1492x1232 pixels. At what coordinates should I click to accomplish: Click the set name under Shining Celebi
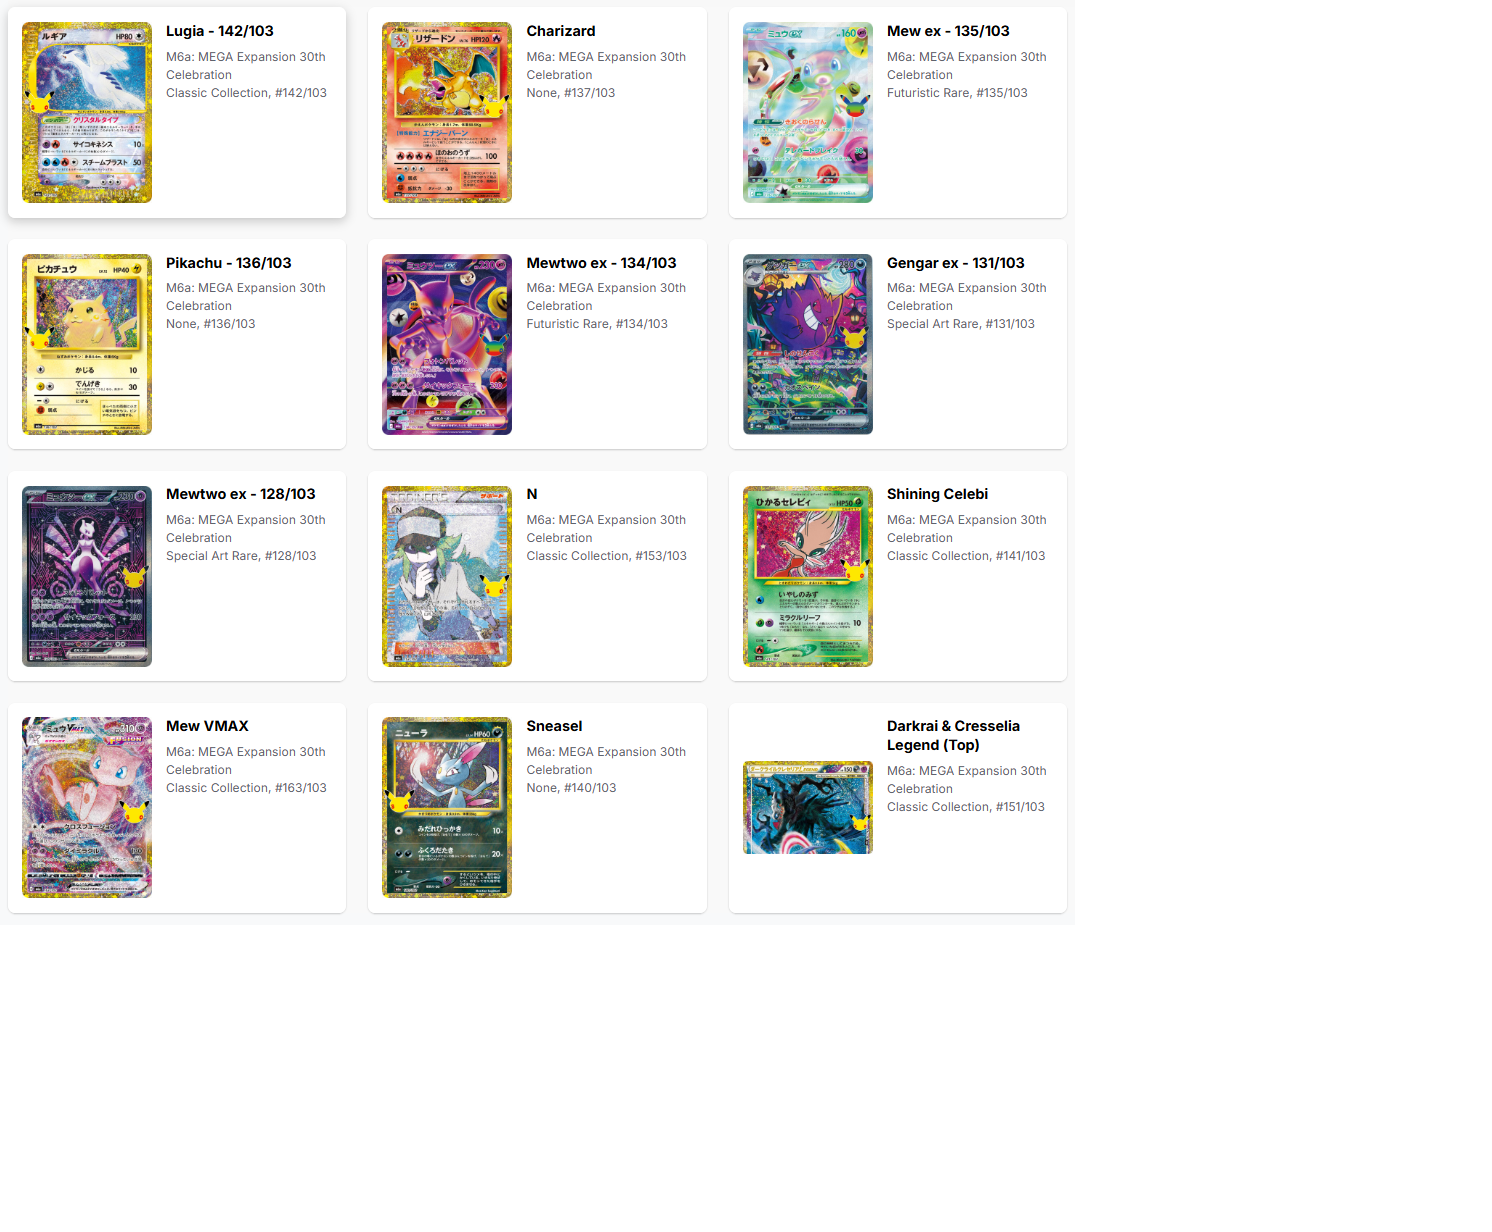[x=967, y=529]
